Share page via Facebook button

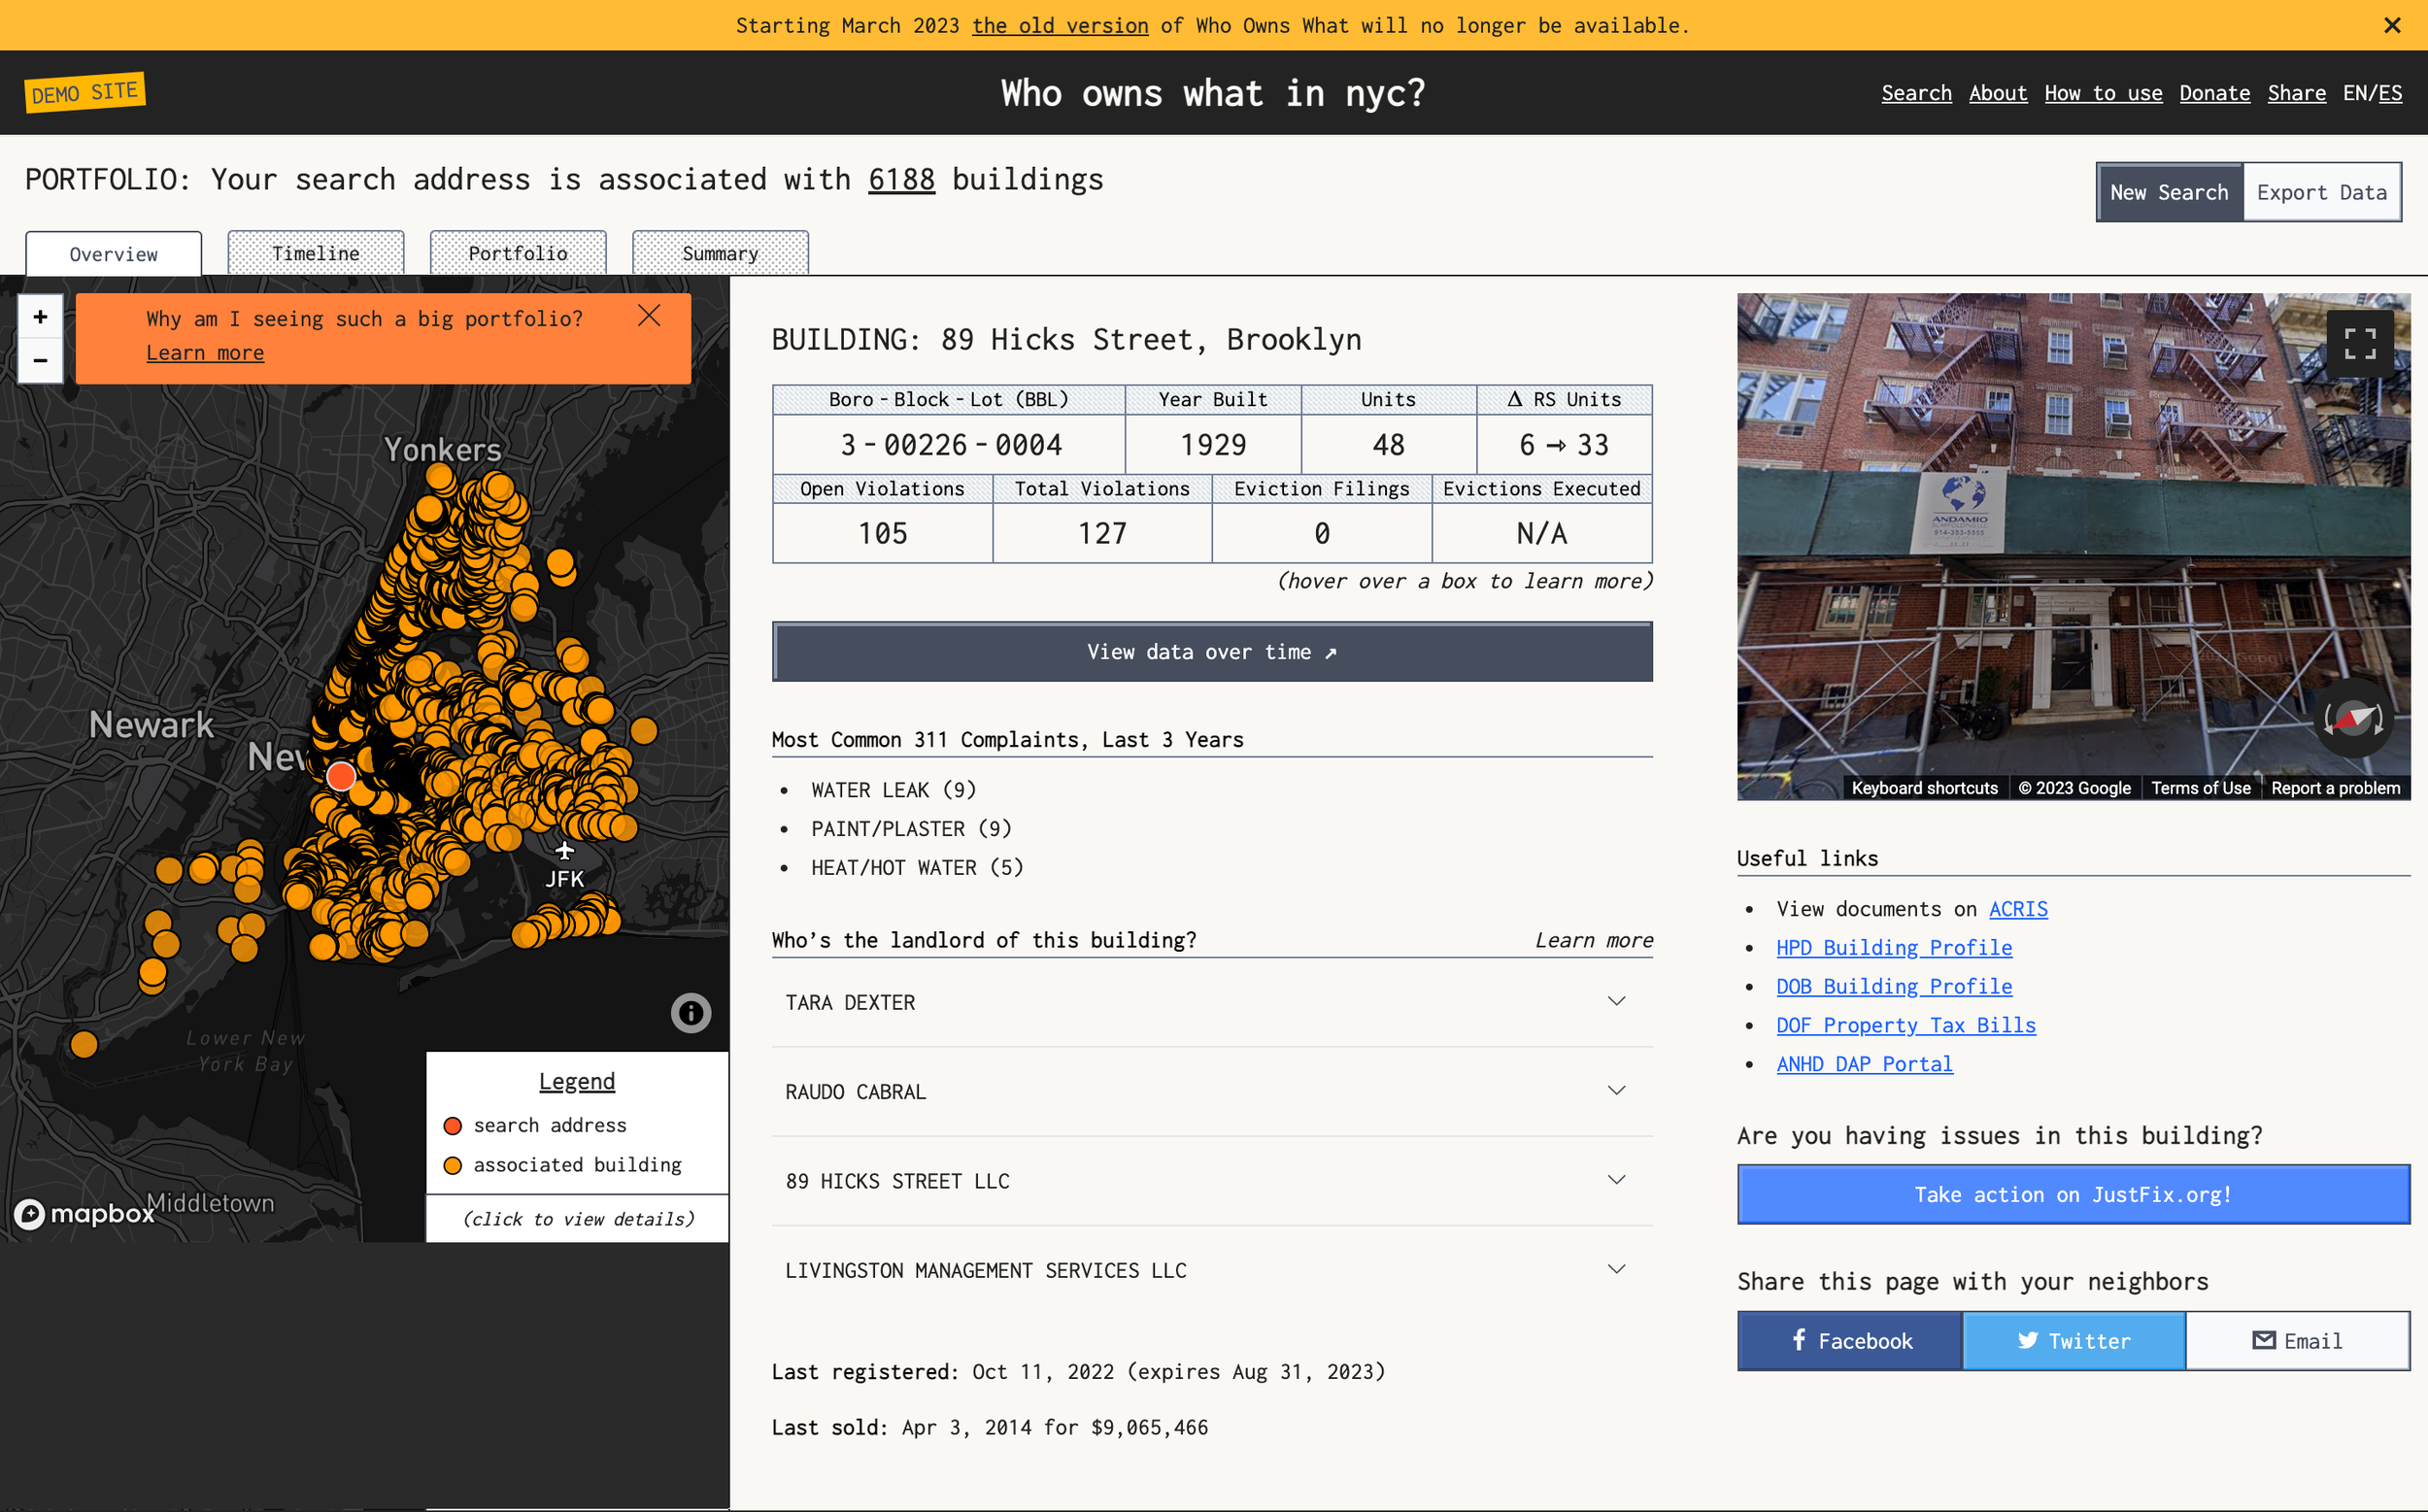click(x=1849, y=1341)
